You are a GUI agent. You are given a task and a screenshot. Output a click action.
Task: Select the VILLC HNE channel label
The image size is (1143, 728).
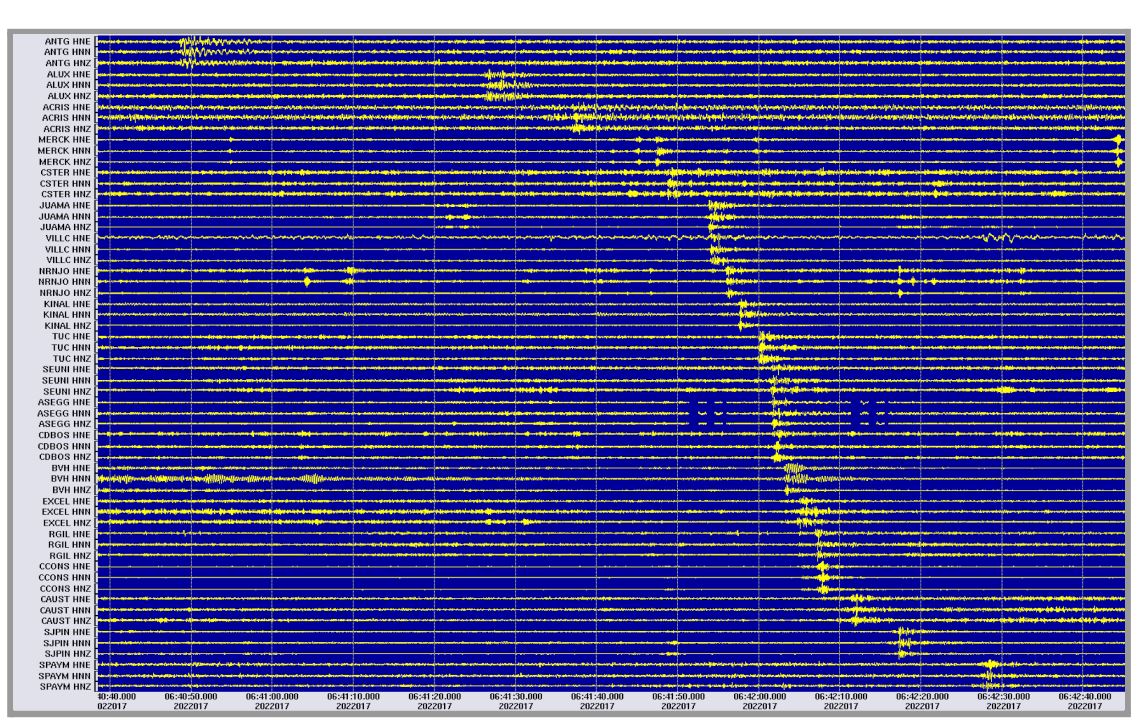[x=67, y=238]
